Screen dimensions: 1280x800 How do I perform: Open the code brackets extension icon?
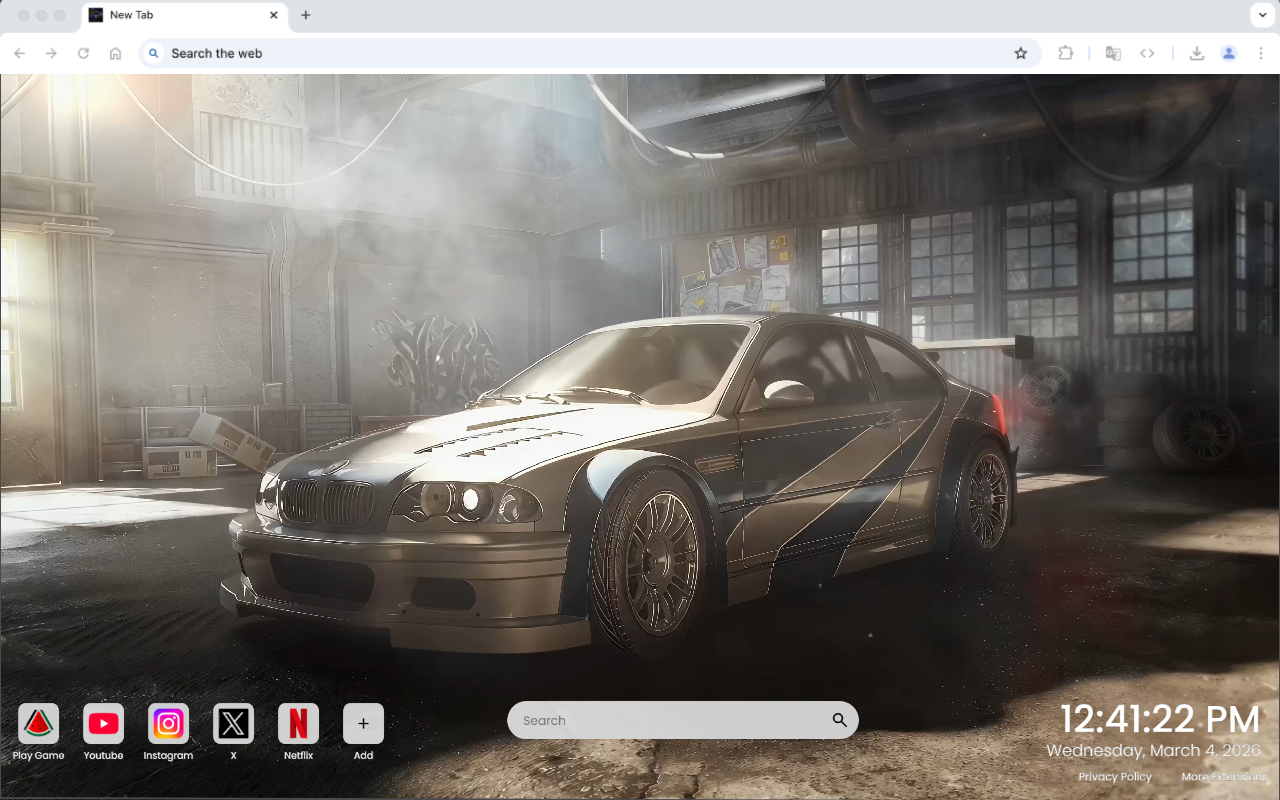click(1148, 53)
